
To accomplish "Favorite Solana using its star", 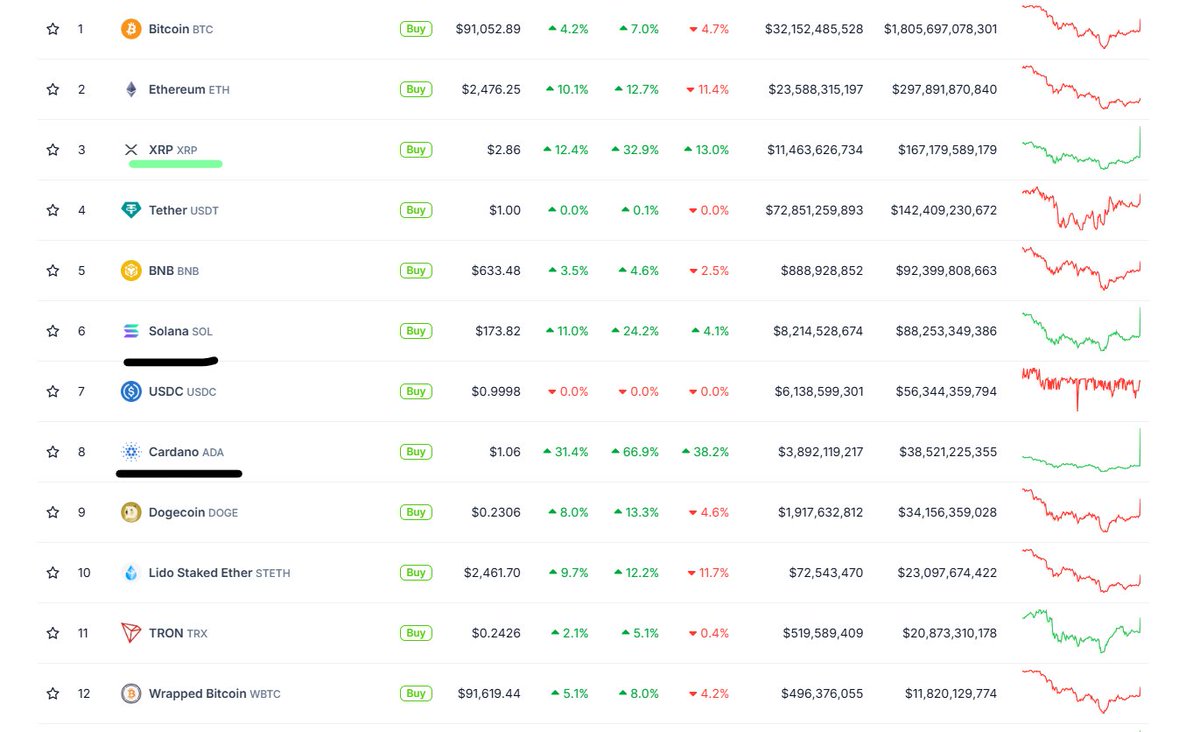I will click(x=52, y=331).
